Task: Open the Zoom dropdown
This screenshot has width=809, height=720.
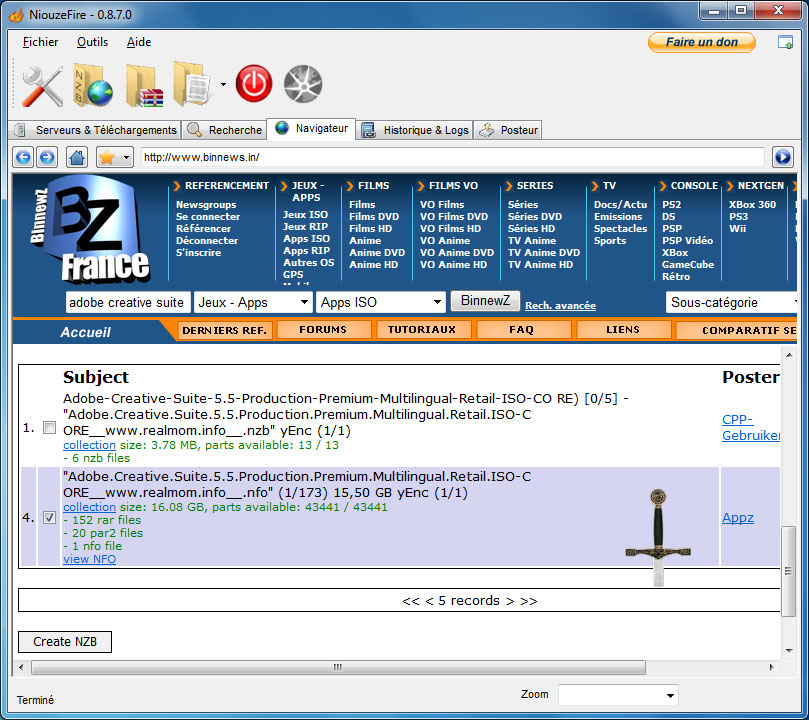Action: point(618,695)
